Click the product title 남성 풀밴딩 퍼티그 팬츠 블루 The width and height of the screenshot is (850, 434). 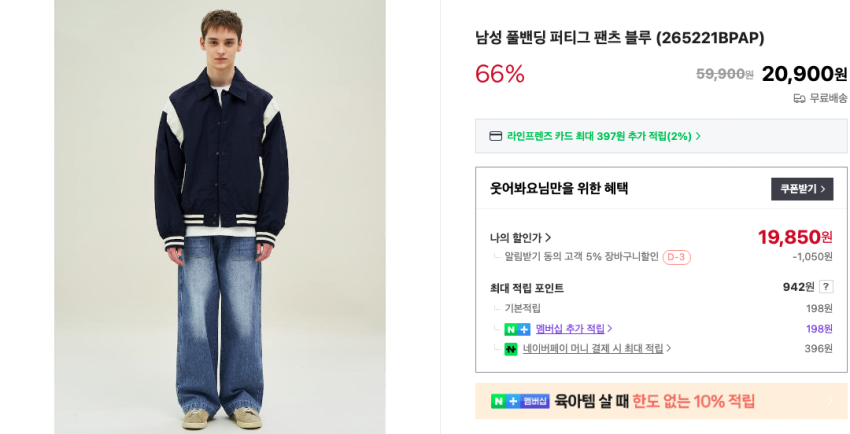[619, 38]
